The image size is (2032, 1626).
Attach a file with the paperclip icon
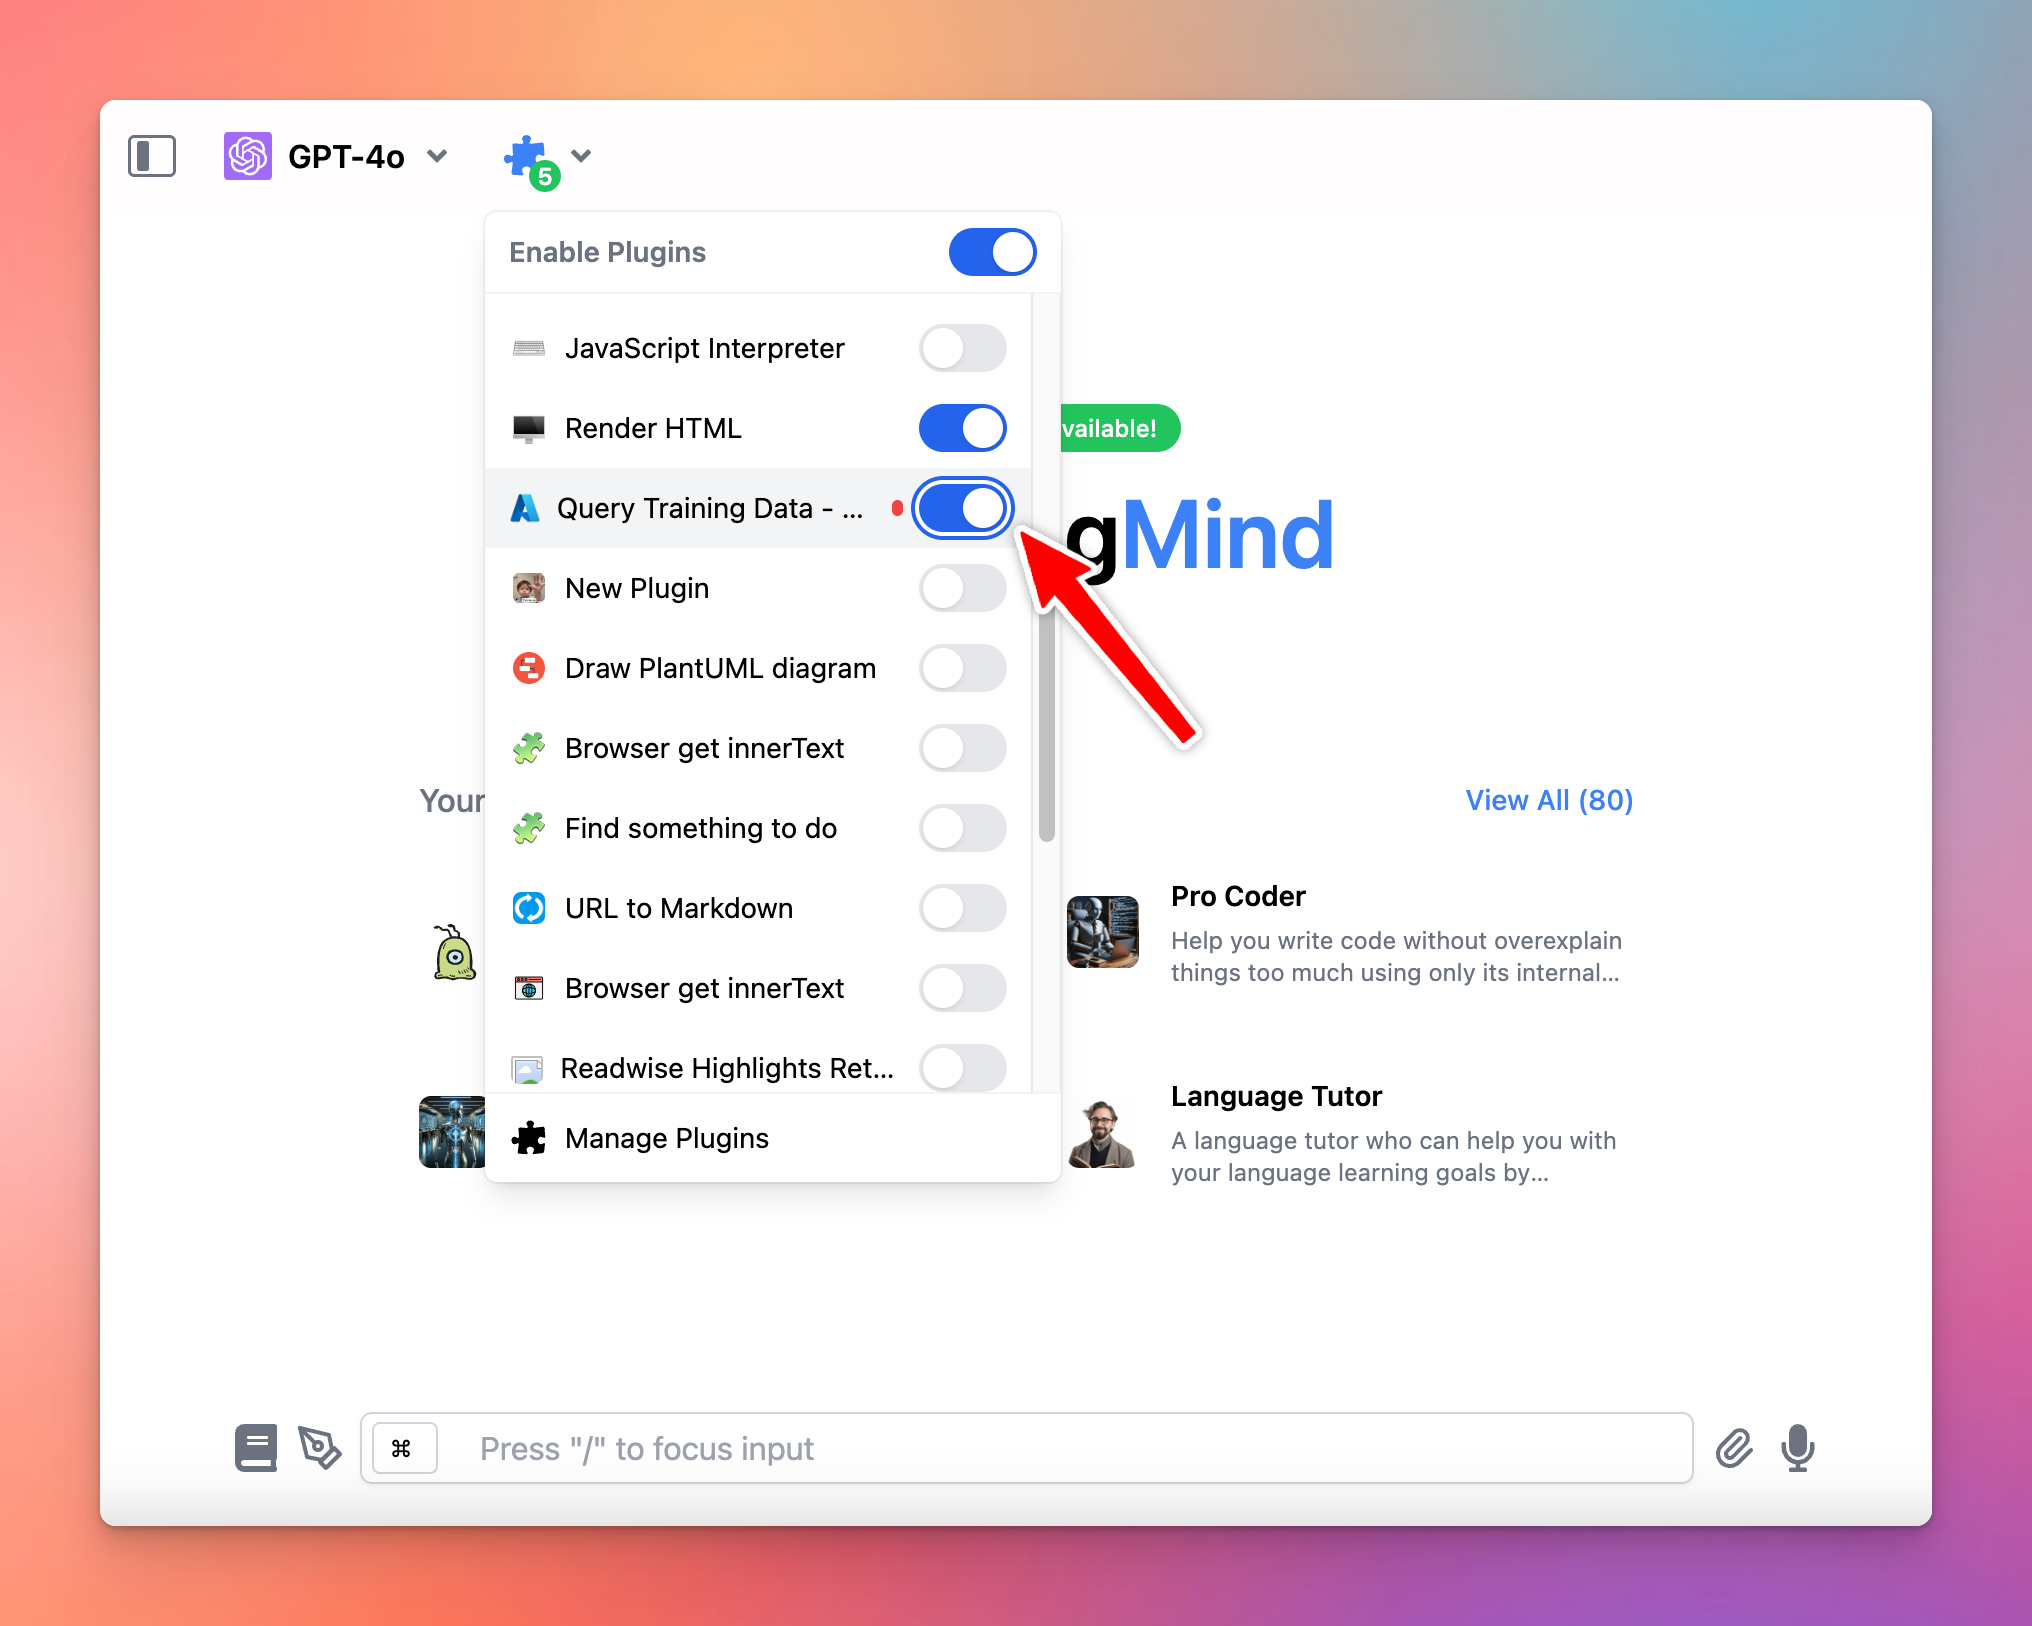click(1734, 1448)
